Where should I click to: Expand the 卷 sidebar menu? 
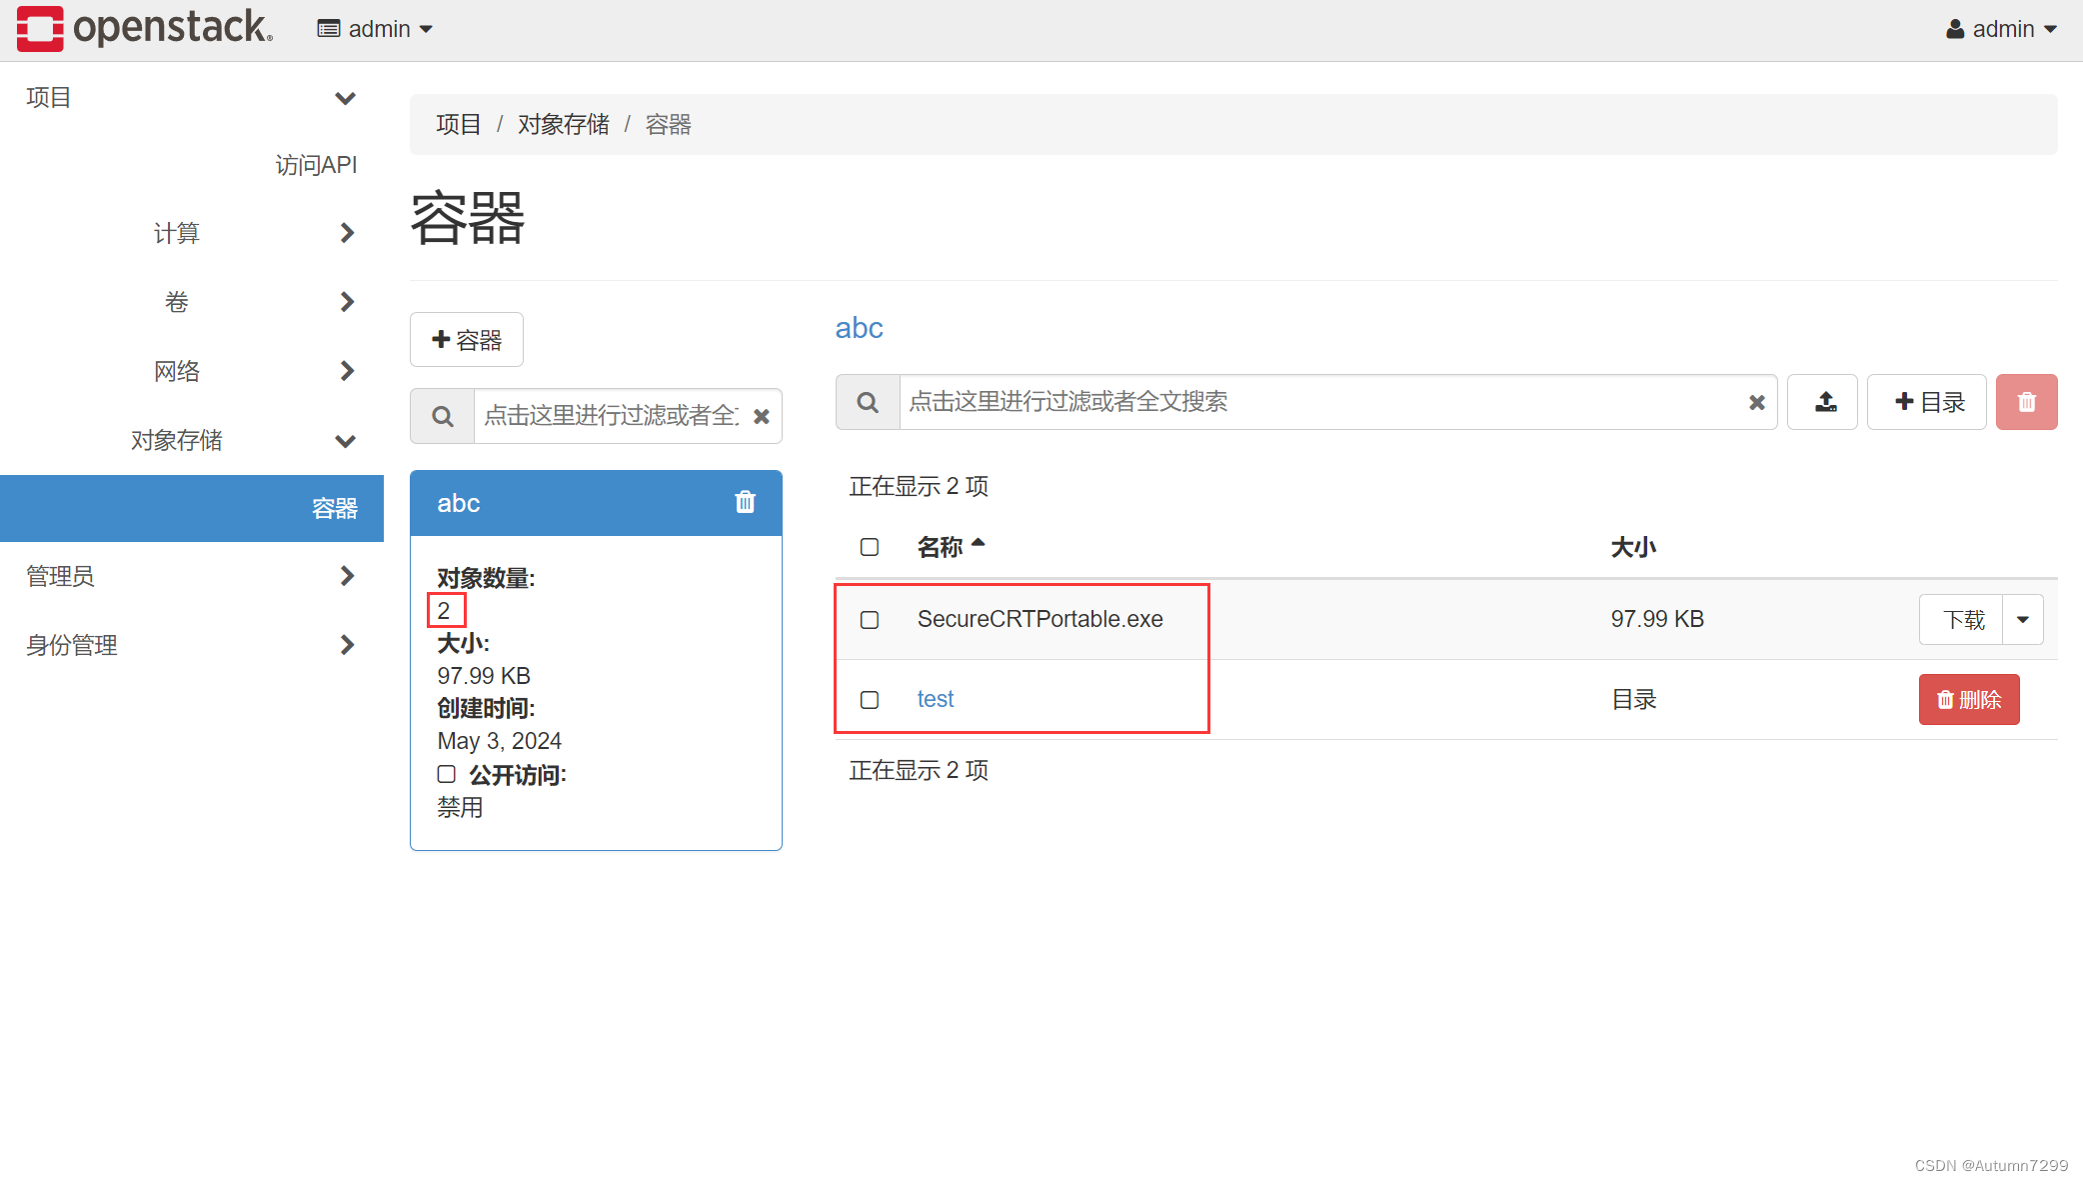click(192, 302)
